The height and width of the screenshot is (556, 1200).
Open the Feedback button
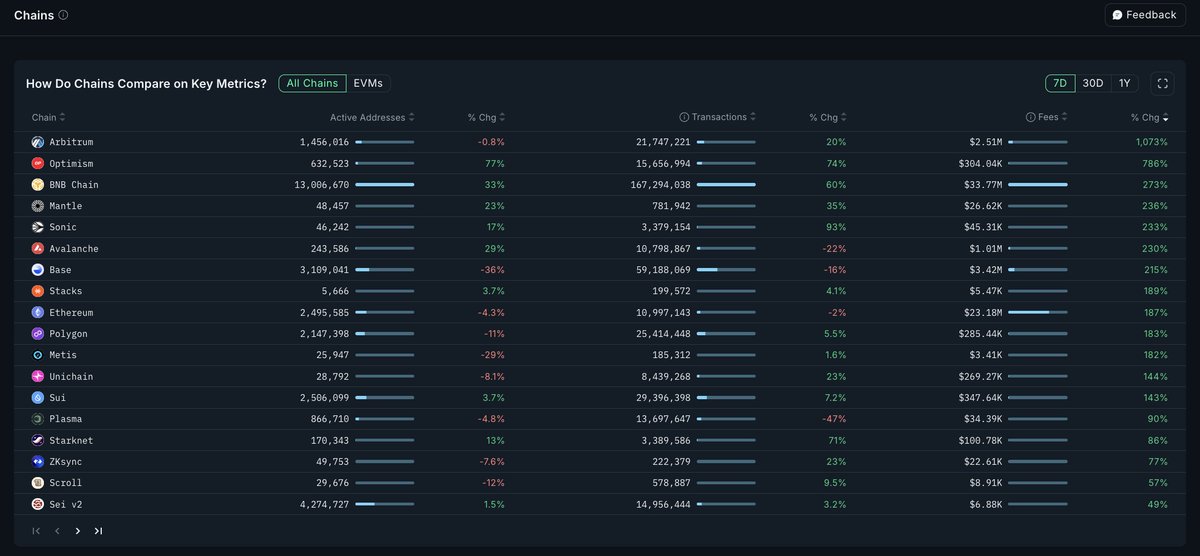click(1144, 15)
